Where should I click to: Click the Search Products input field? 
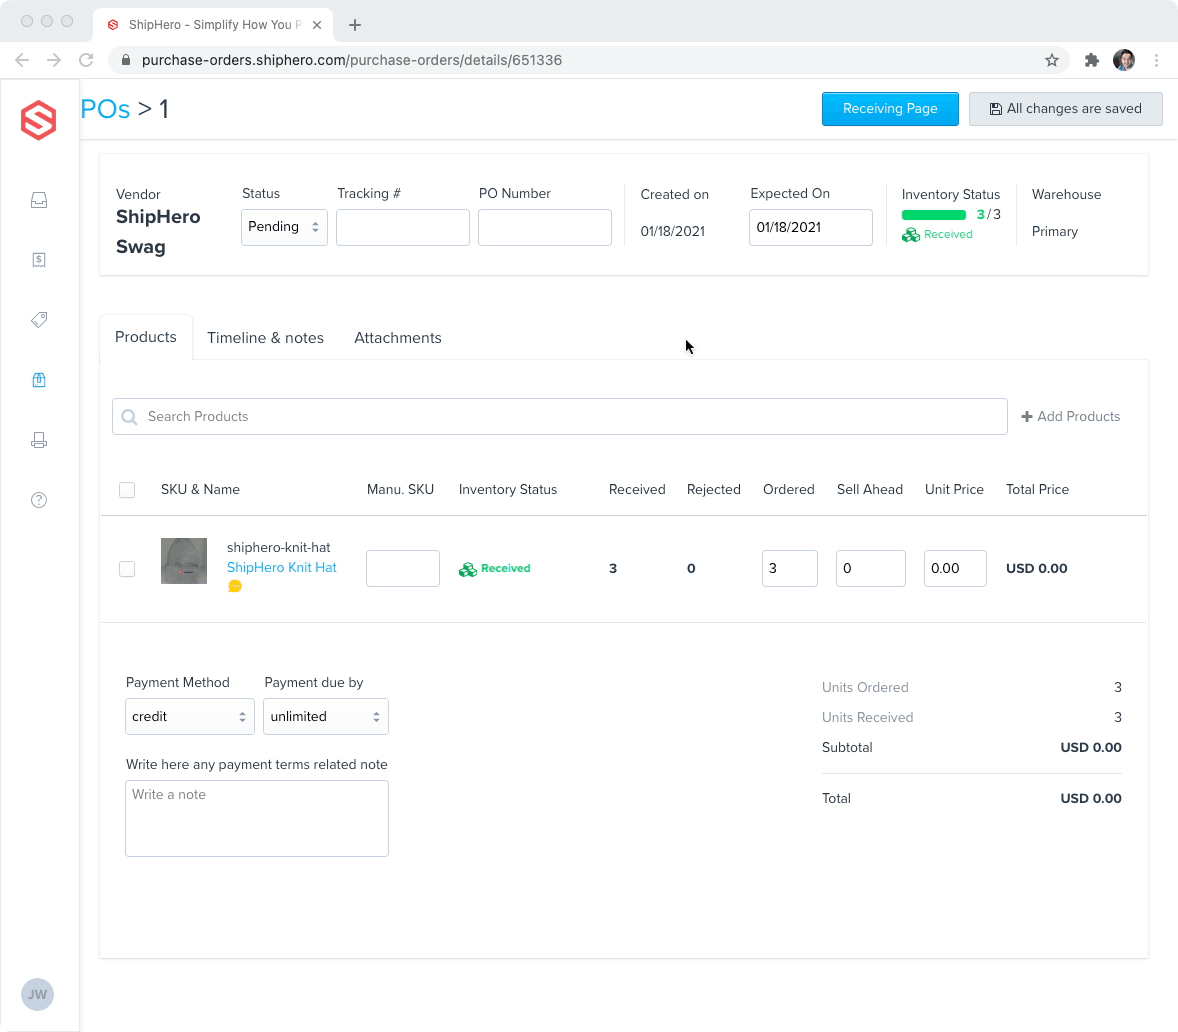point(560,417)
